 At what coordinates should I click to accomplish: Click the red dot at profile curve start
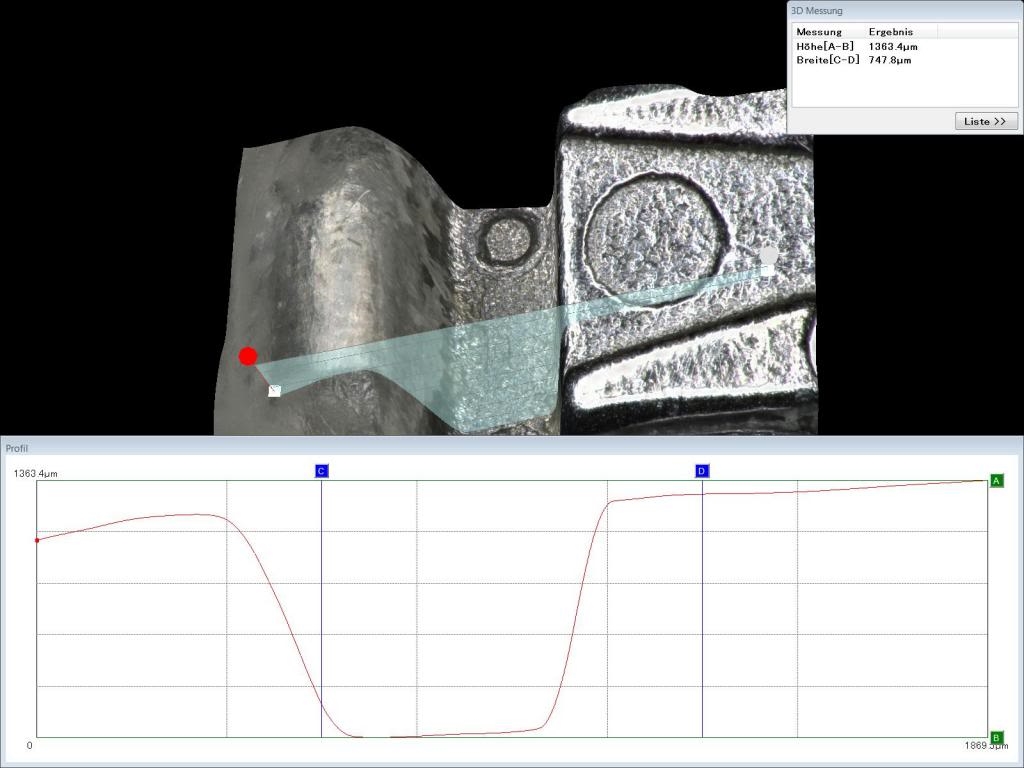(x=37, y=540)
